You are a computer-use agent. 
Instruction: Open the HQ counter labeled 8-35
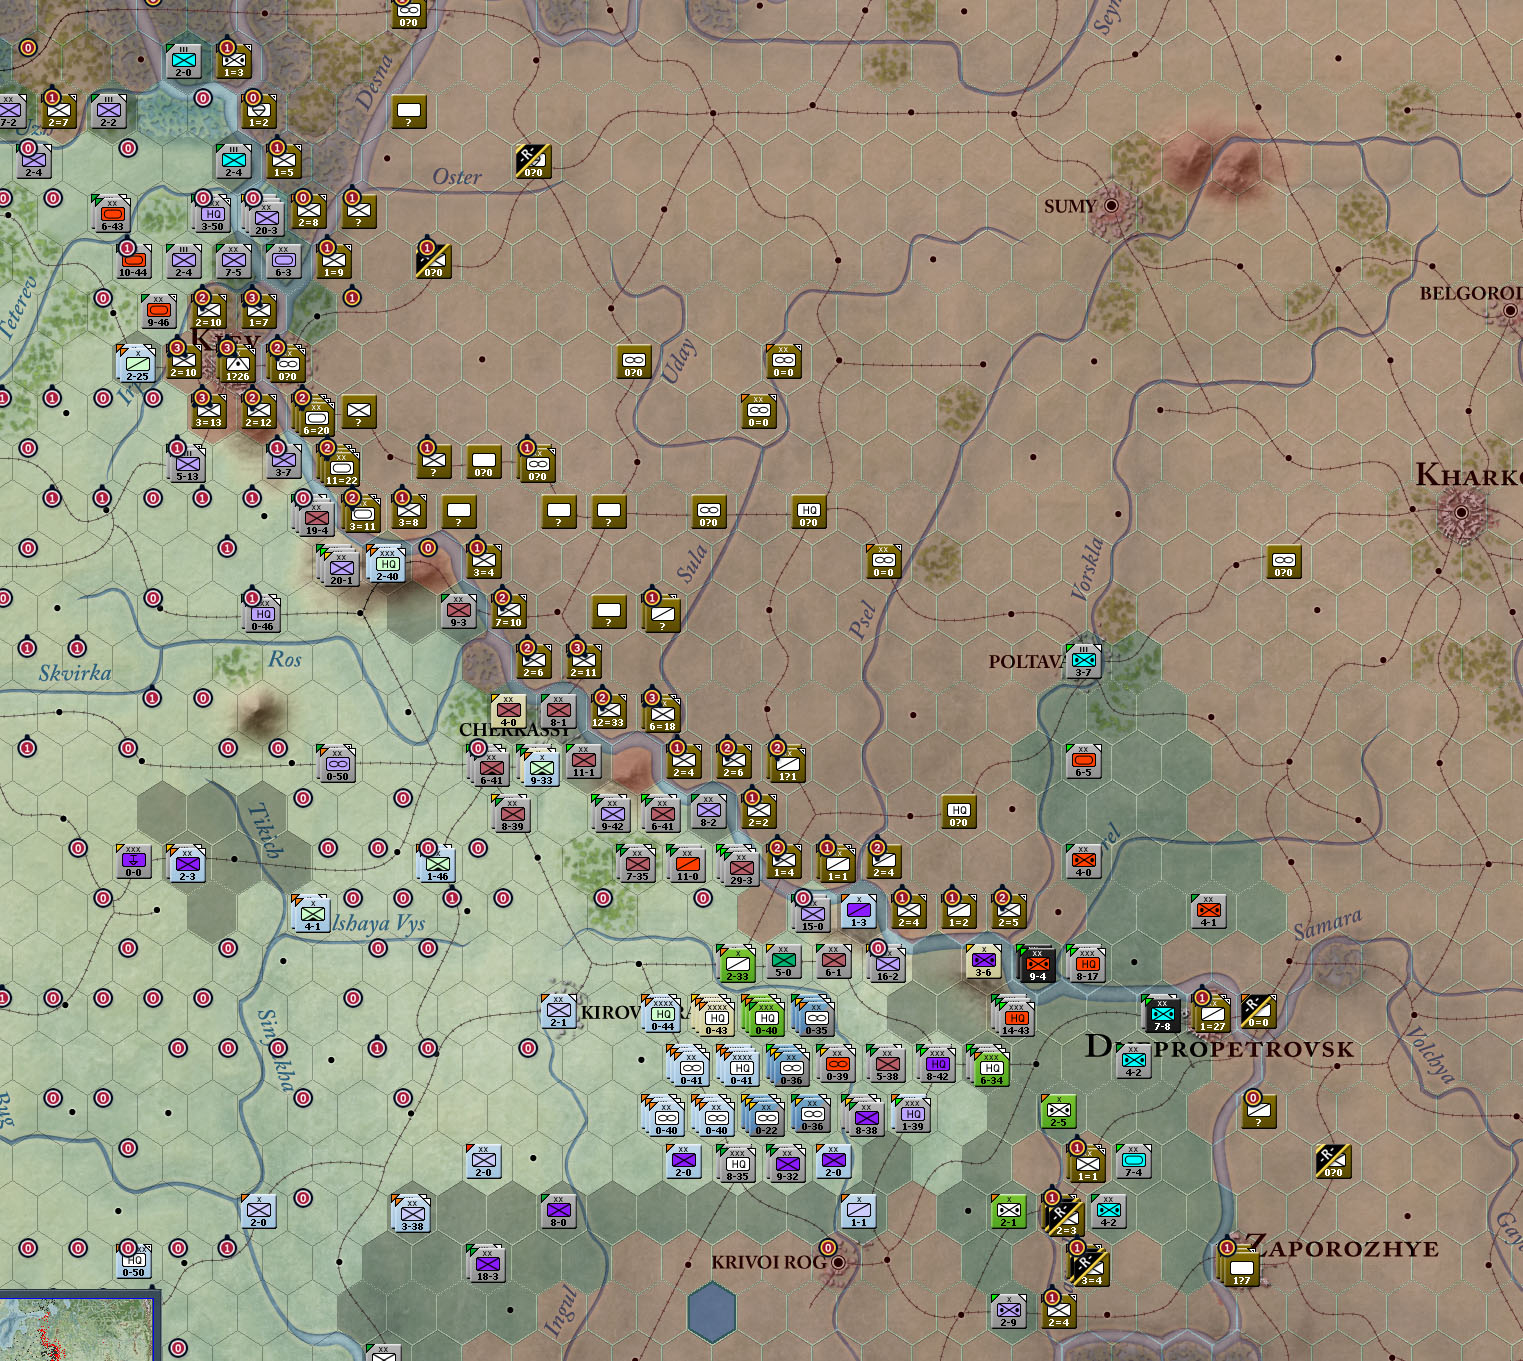coord(737,1164)
